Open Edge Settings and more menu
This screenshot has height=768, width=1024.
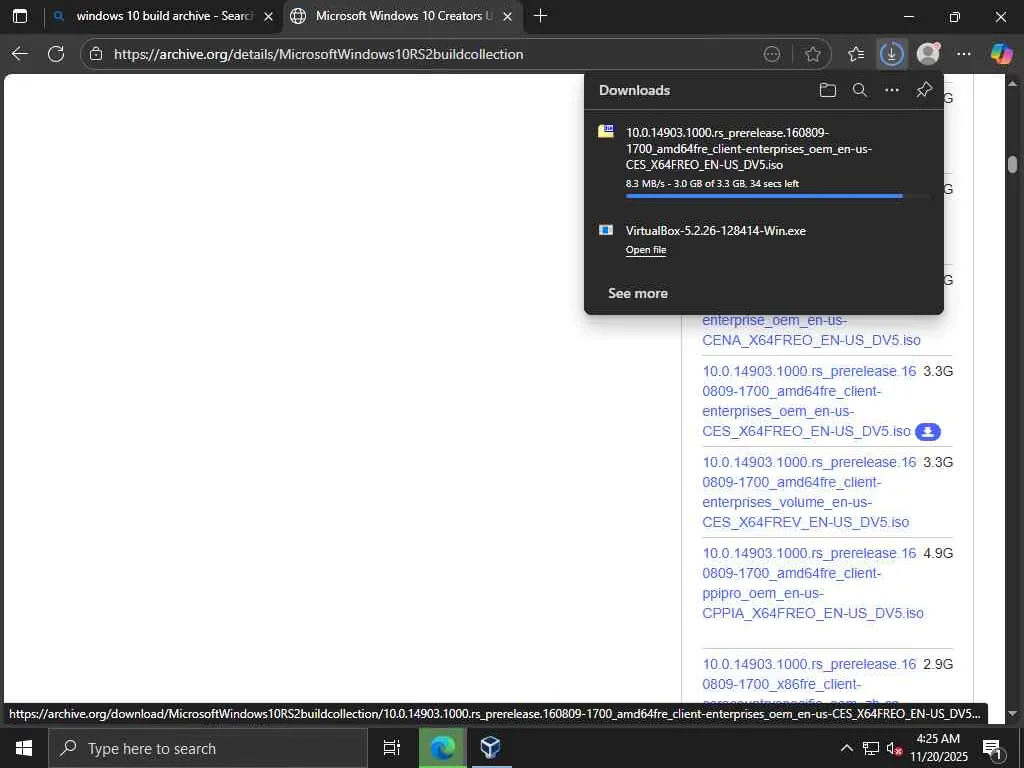pos(964,54)
